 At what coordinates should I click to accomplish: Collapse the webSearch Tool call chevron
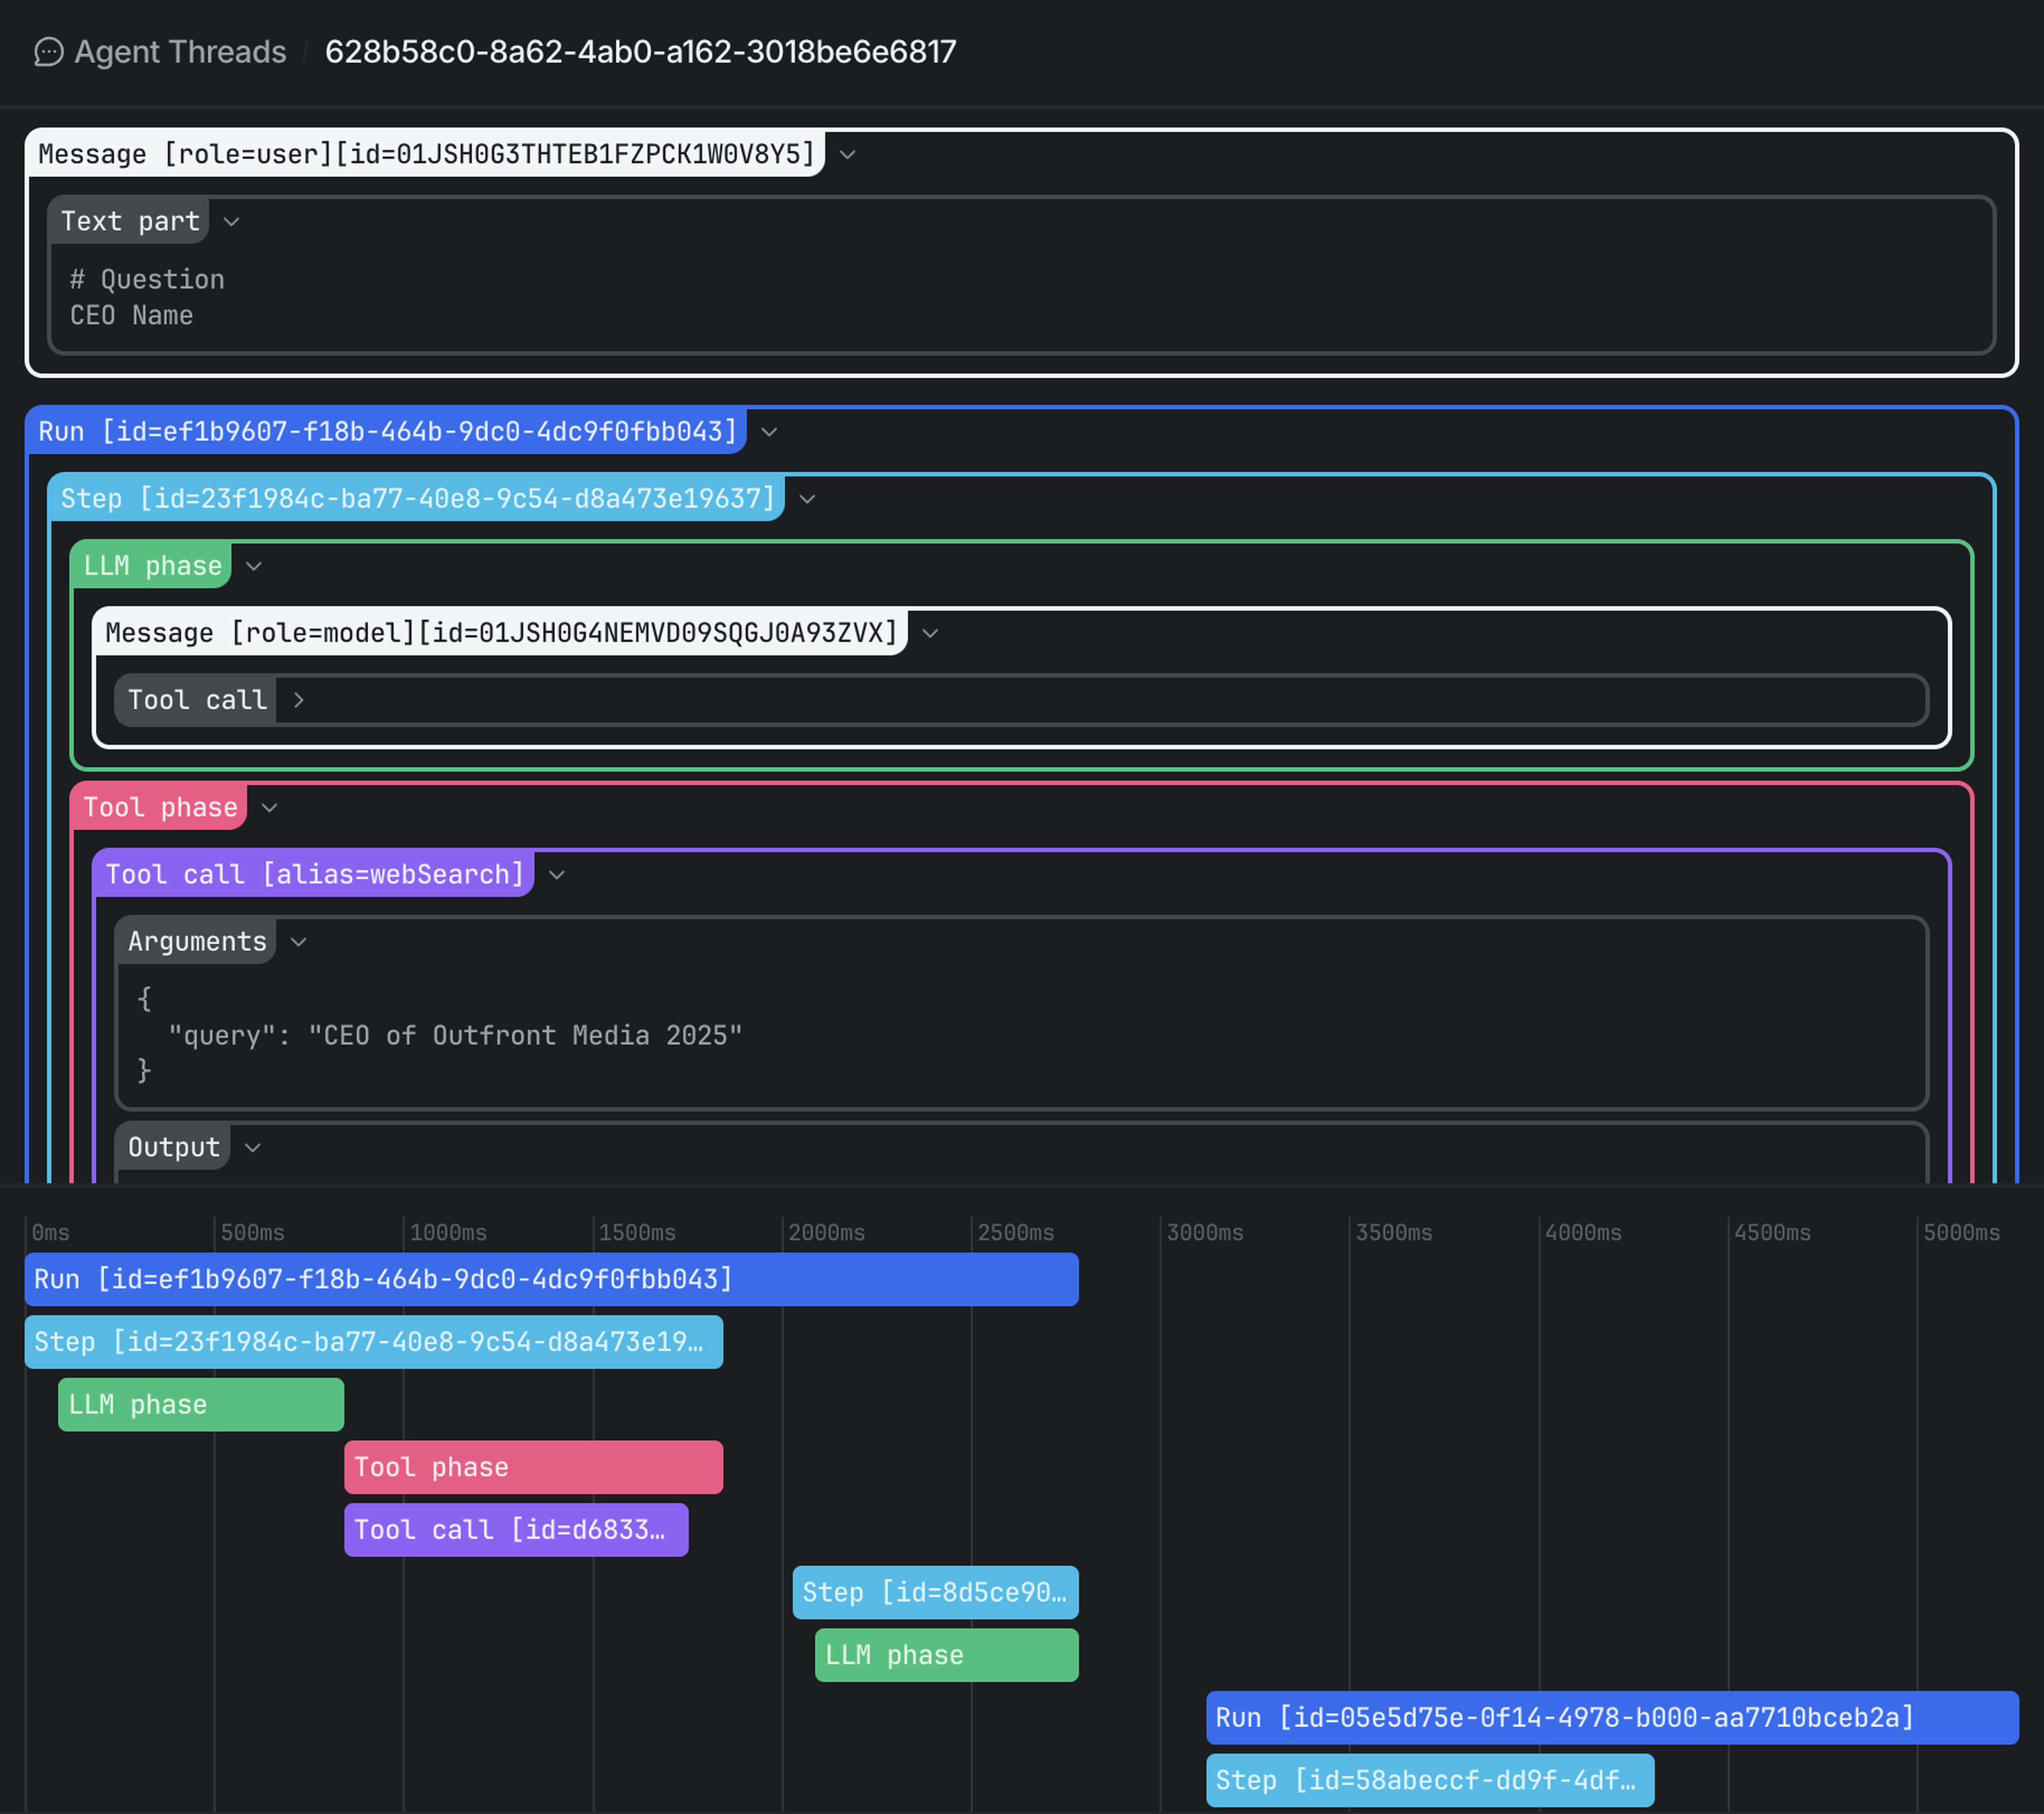coord(557,875)
